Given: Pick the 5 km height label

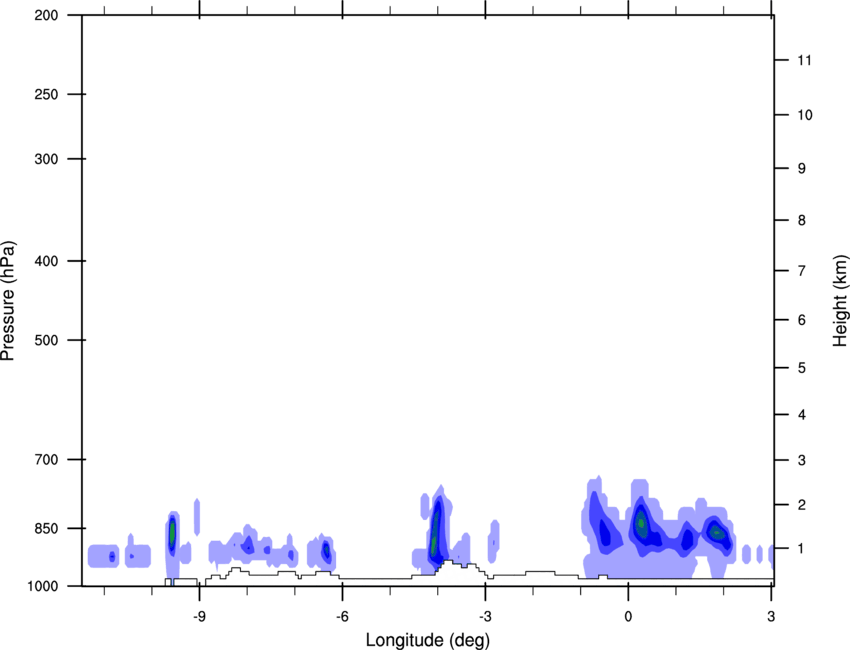Looking at the screenshot, I should pyautogui.click(x=802, y=368).
